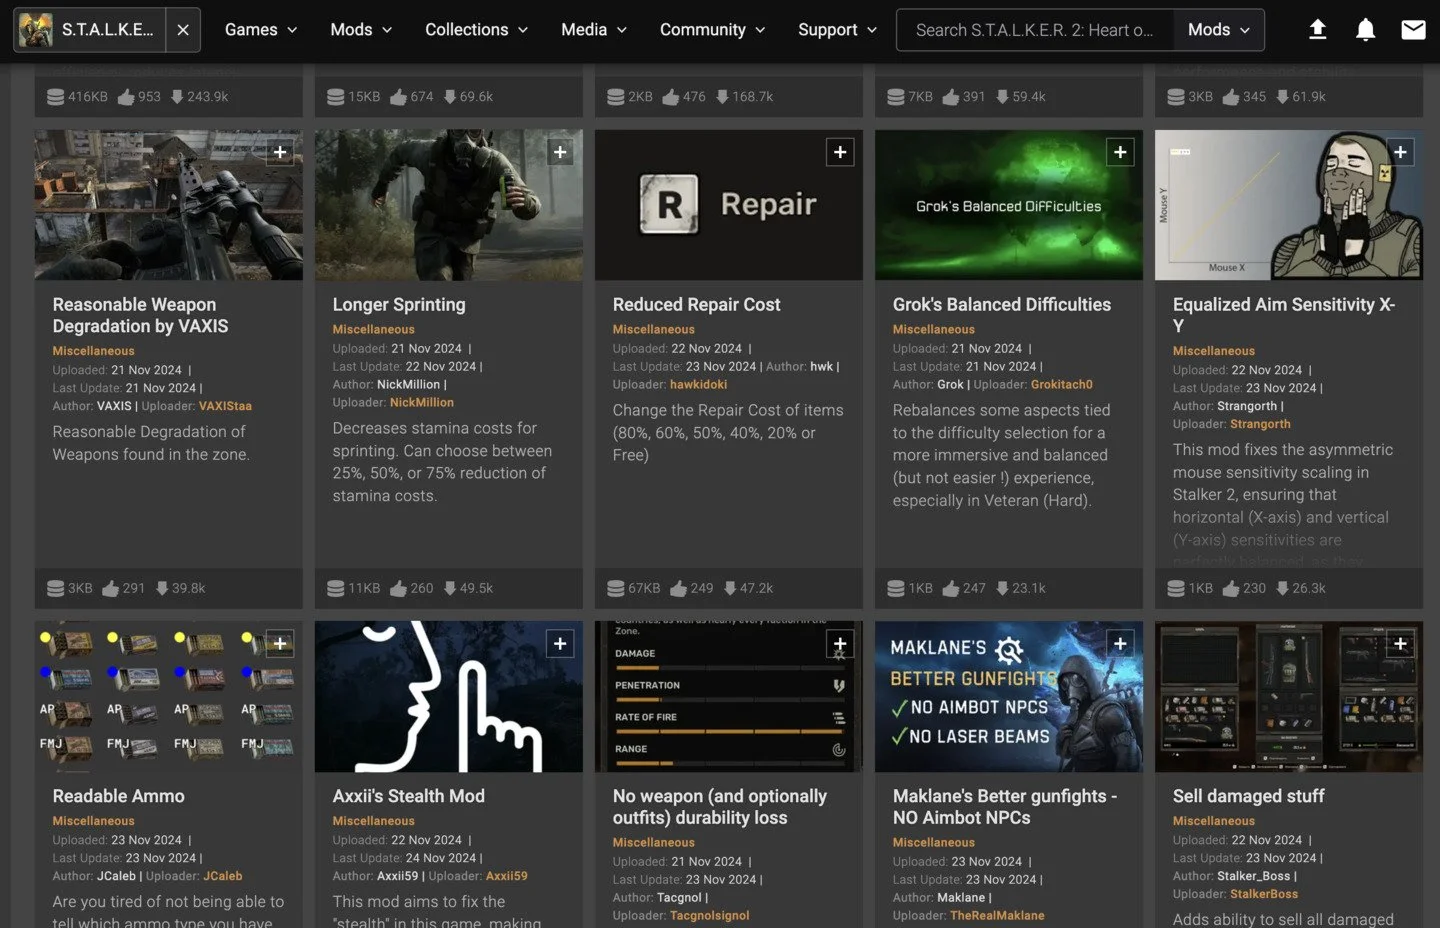Click the S.T.A.L.K.E.R. game icon in header
This screenshot has height=928, width=1440.
37,30
